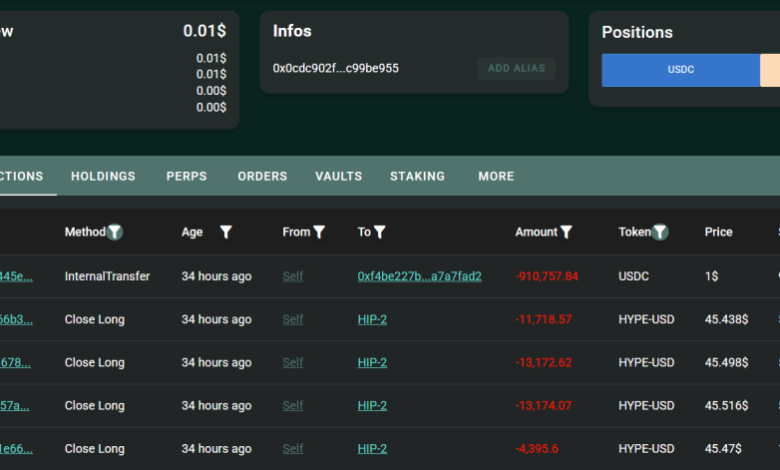Click Self link in the InternalTransfer row
This screenshot has height=470, width=780.
point(292,276)
